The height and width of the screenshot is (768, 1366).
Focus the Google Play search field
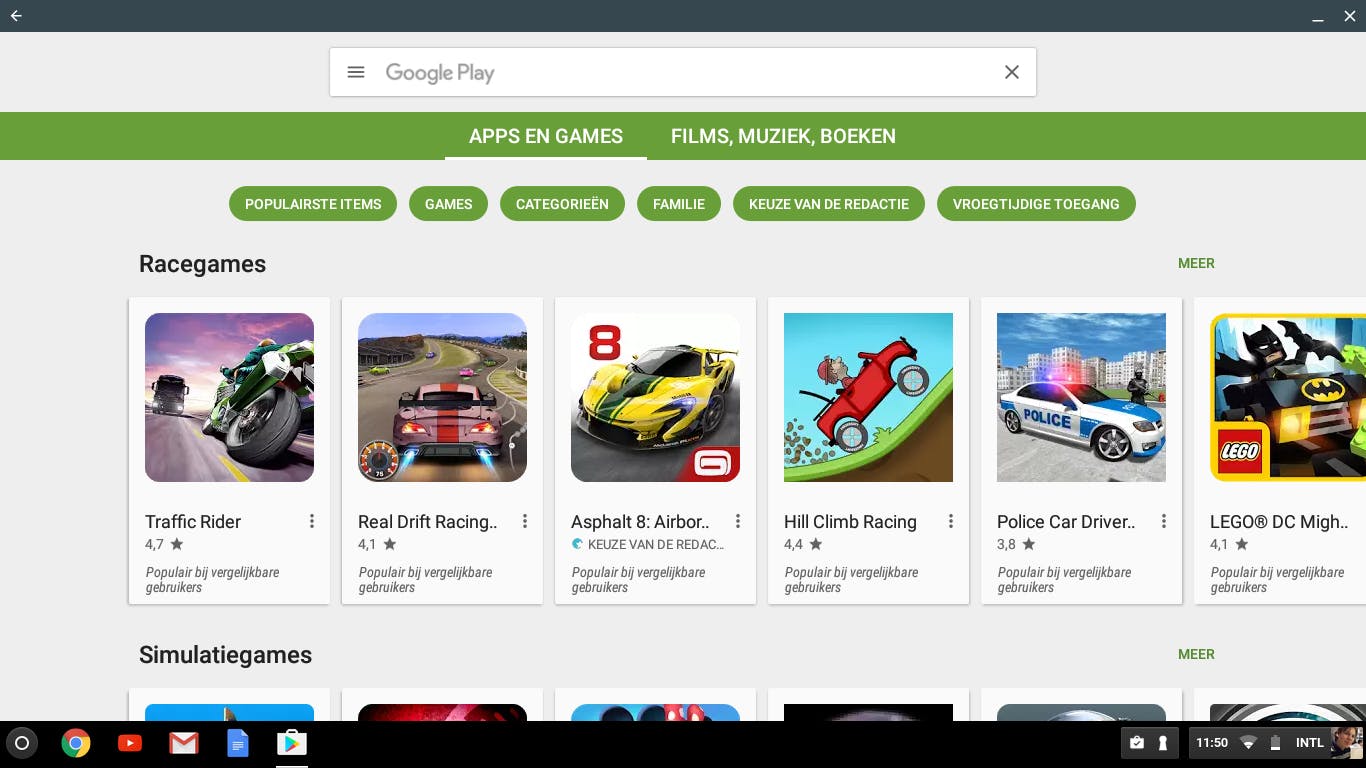point(683,72)
